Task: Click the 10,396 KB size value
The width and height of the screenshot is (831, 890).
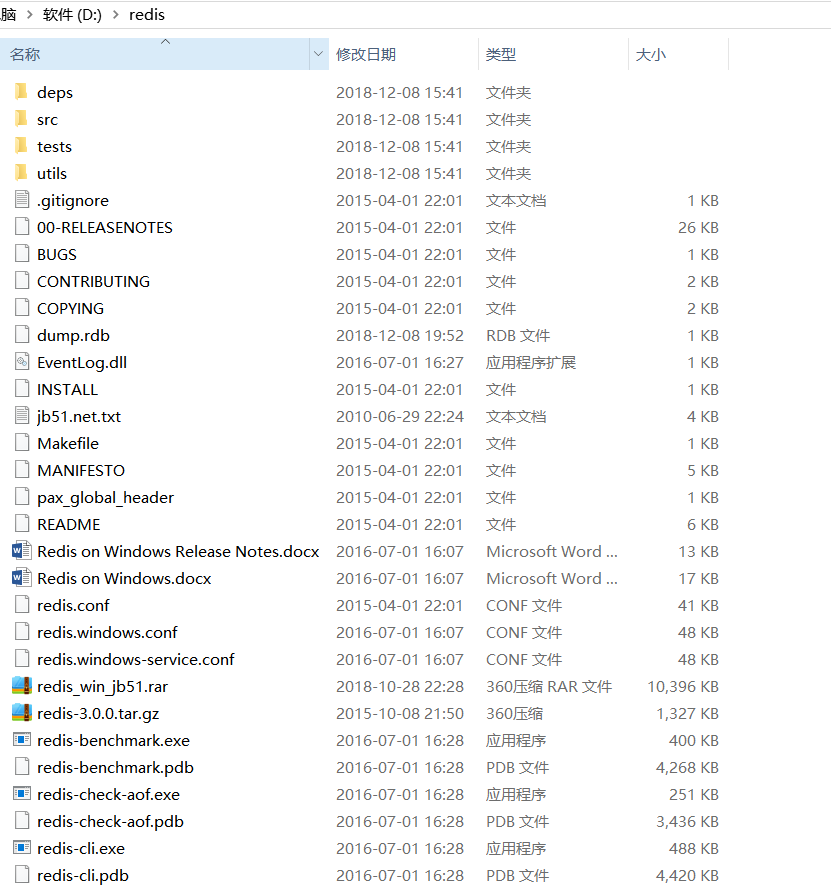Action: pyautogui.click(x=683, y=686)
